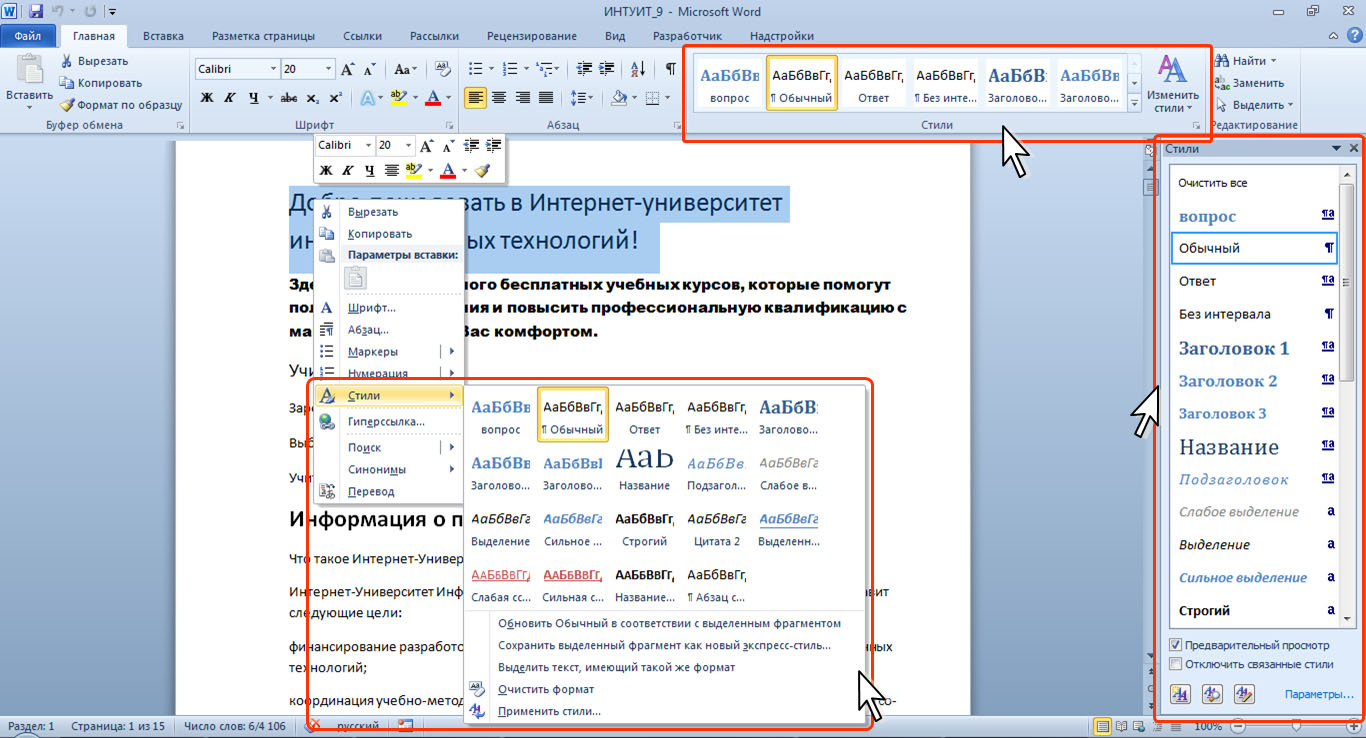
Task: Toggle paragraph marks (¶) display in the ribbon
Action: click(670, 69)
